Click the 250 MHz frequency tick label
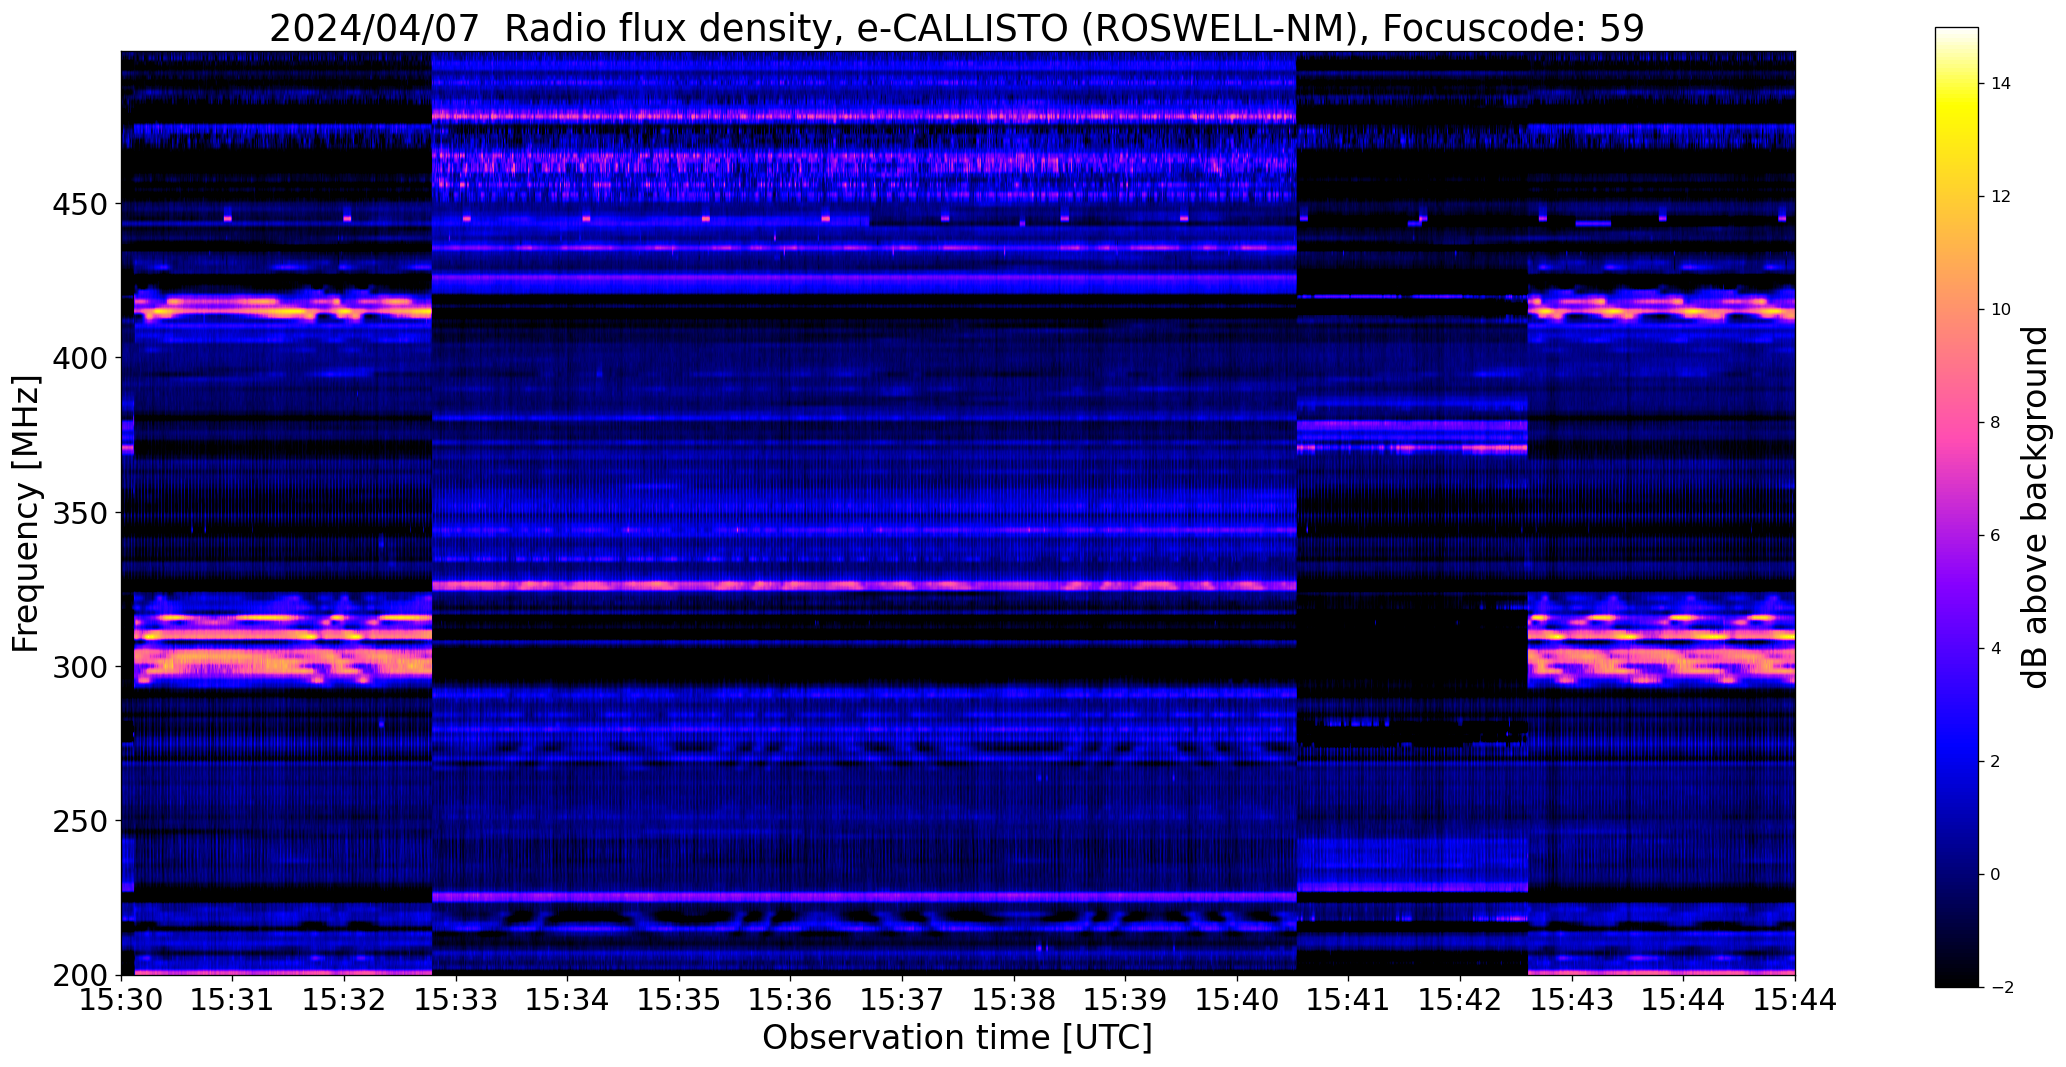Image resolution: width=2066 pixels, height=1067 pixels. coord(79,821)
